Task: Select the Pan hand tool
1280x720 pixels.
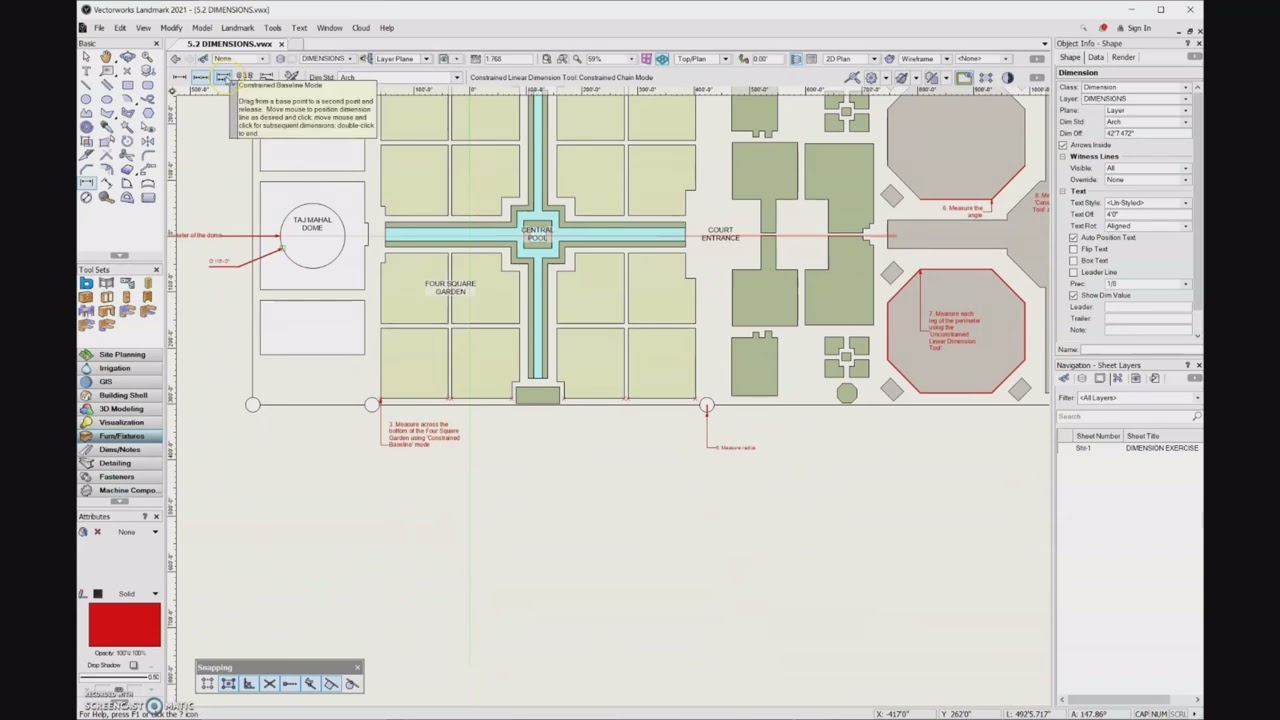Action: (x=106, y=57)
